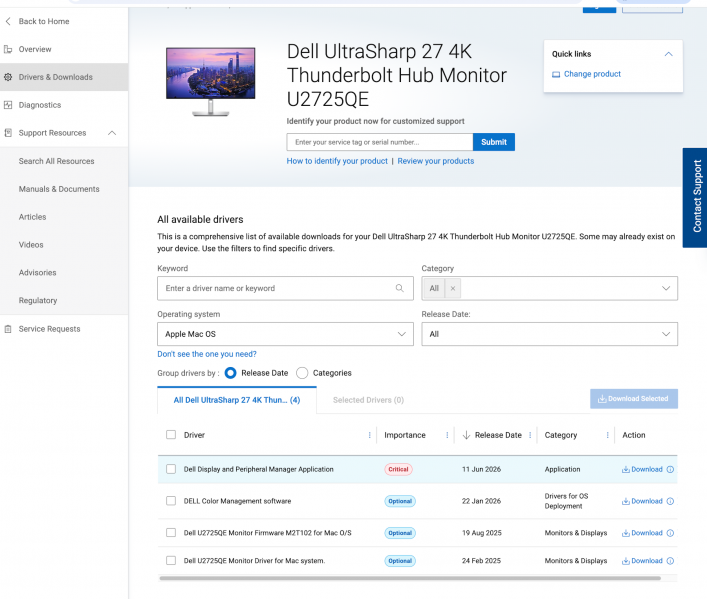The height and width of the screenshot is (599, 707).
Task: Follow Review your products link
Action: click(x=436, y=161)
